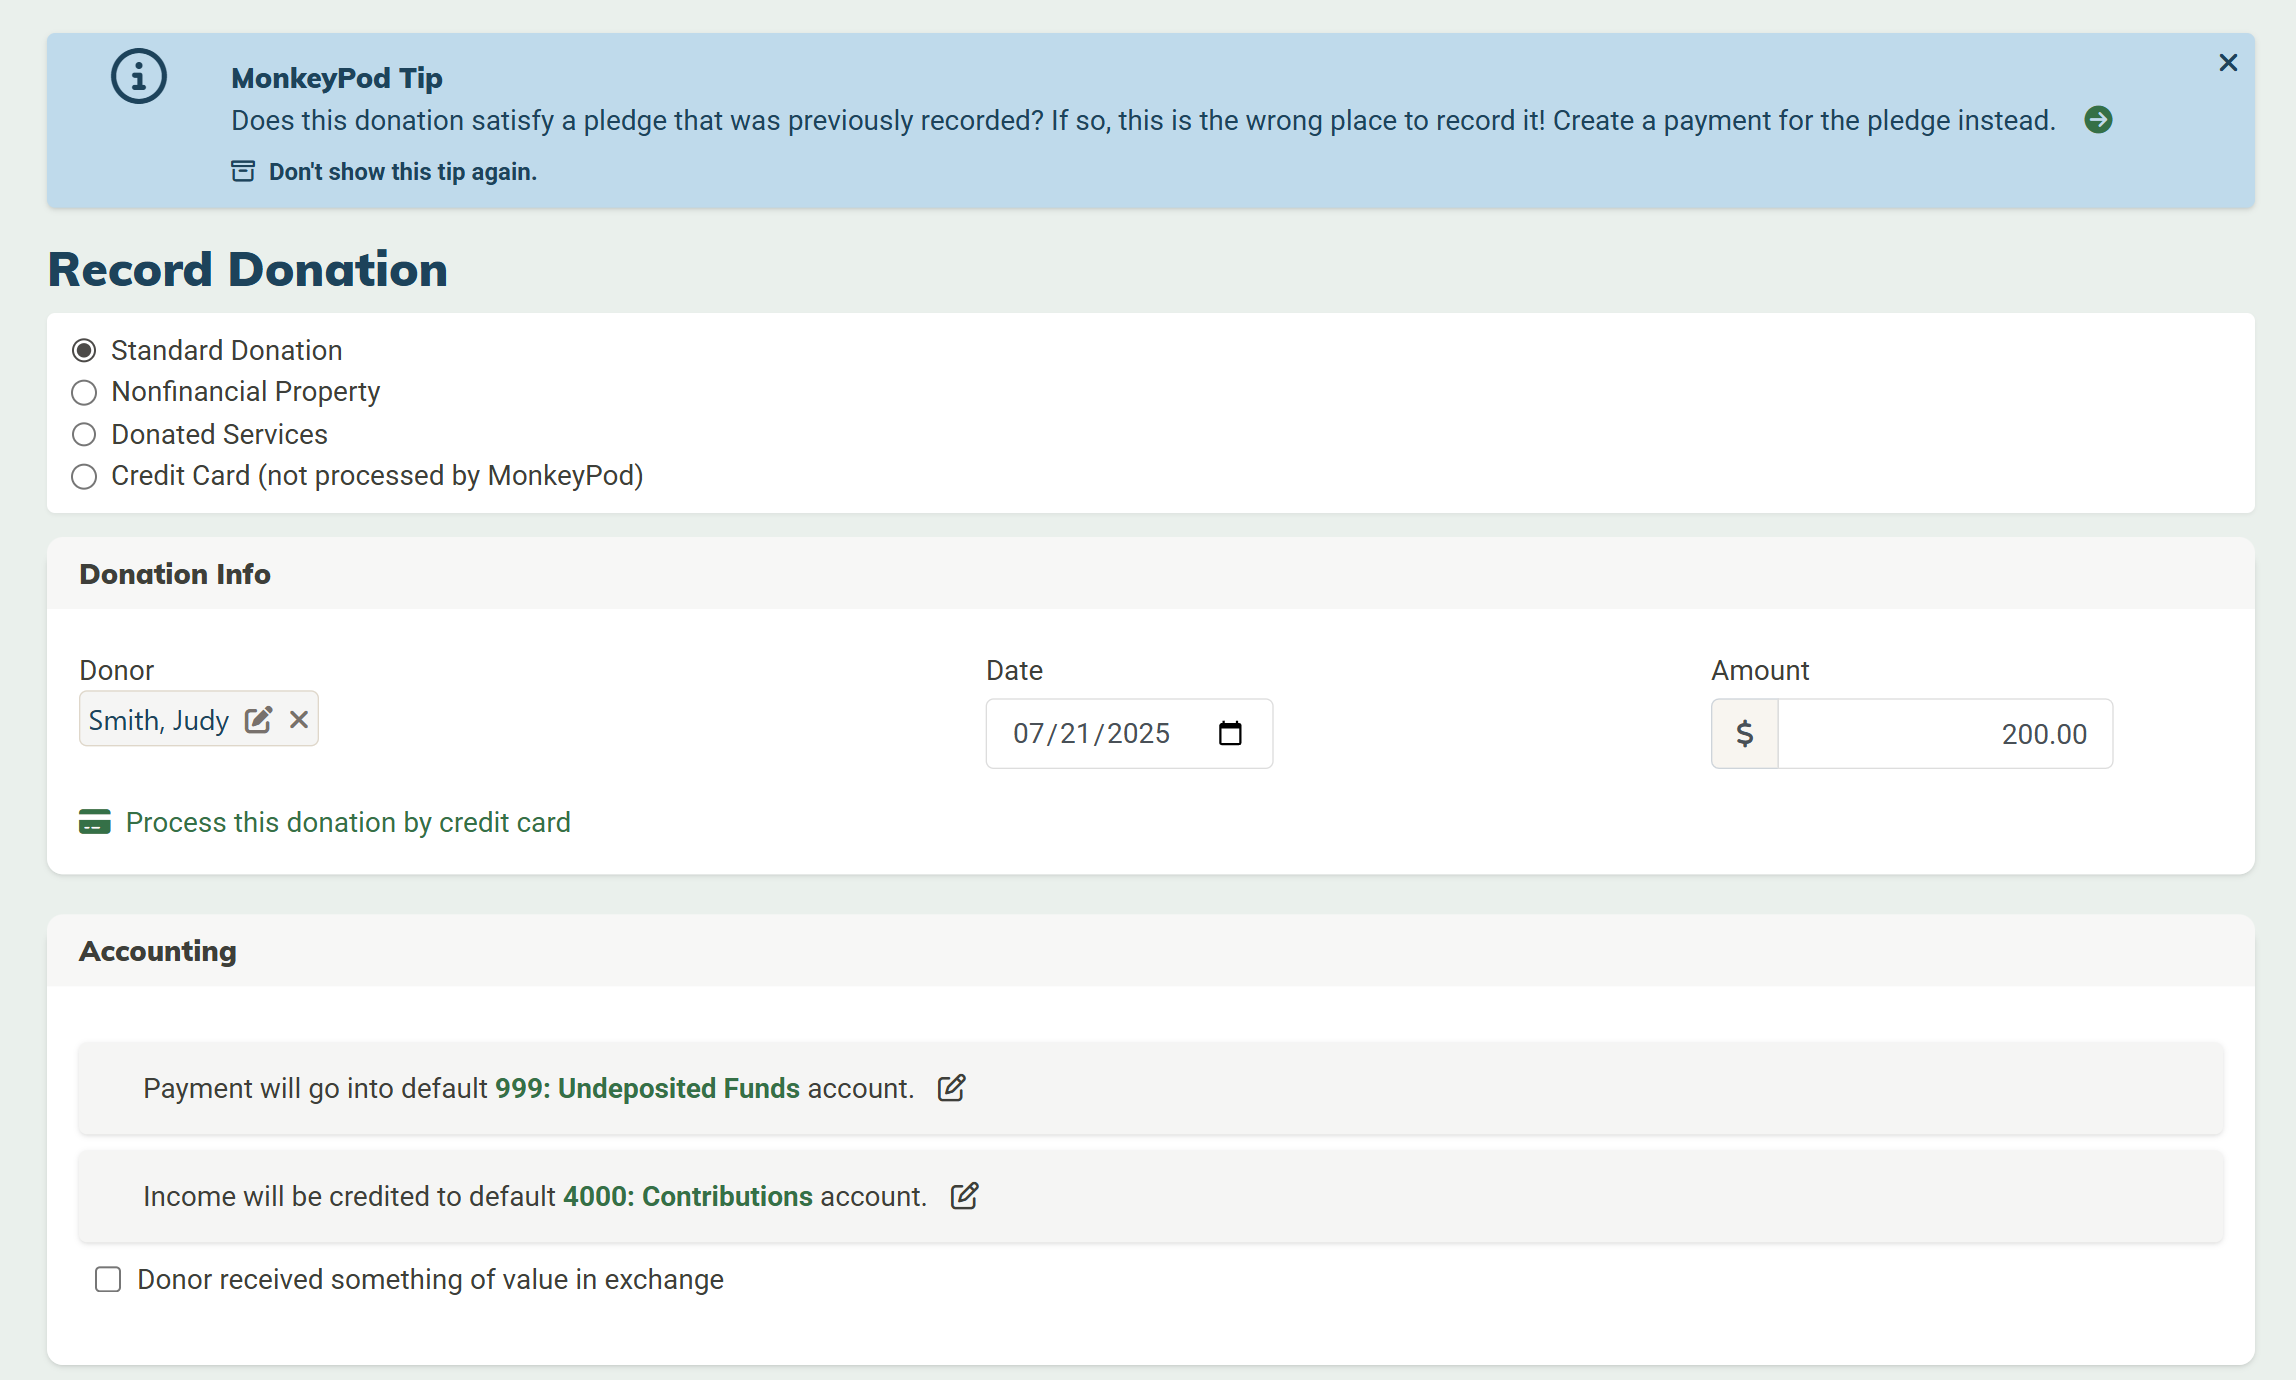The height and width of the screenshot is (1380, 2296).
Task: Click the edit pencil next to donor Smith, Judy
Action: coord(258,719)
